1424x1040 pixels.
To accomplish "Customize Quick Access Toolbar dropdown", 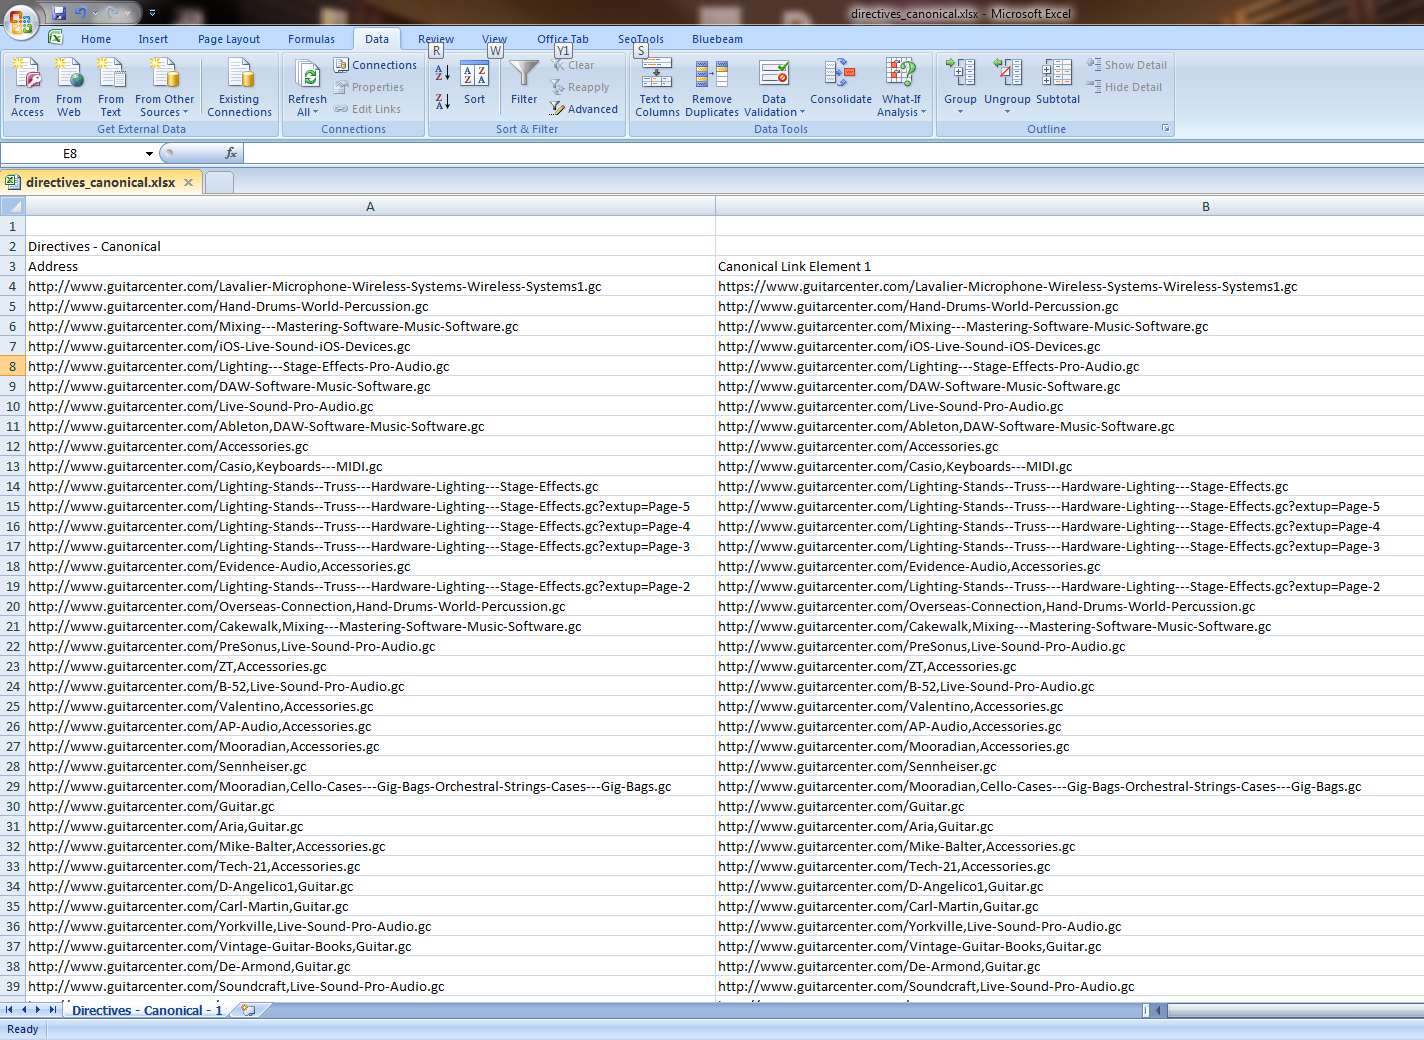I will (152, 13).
